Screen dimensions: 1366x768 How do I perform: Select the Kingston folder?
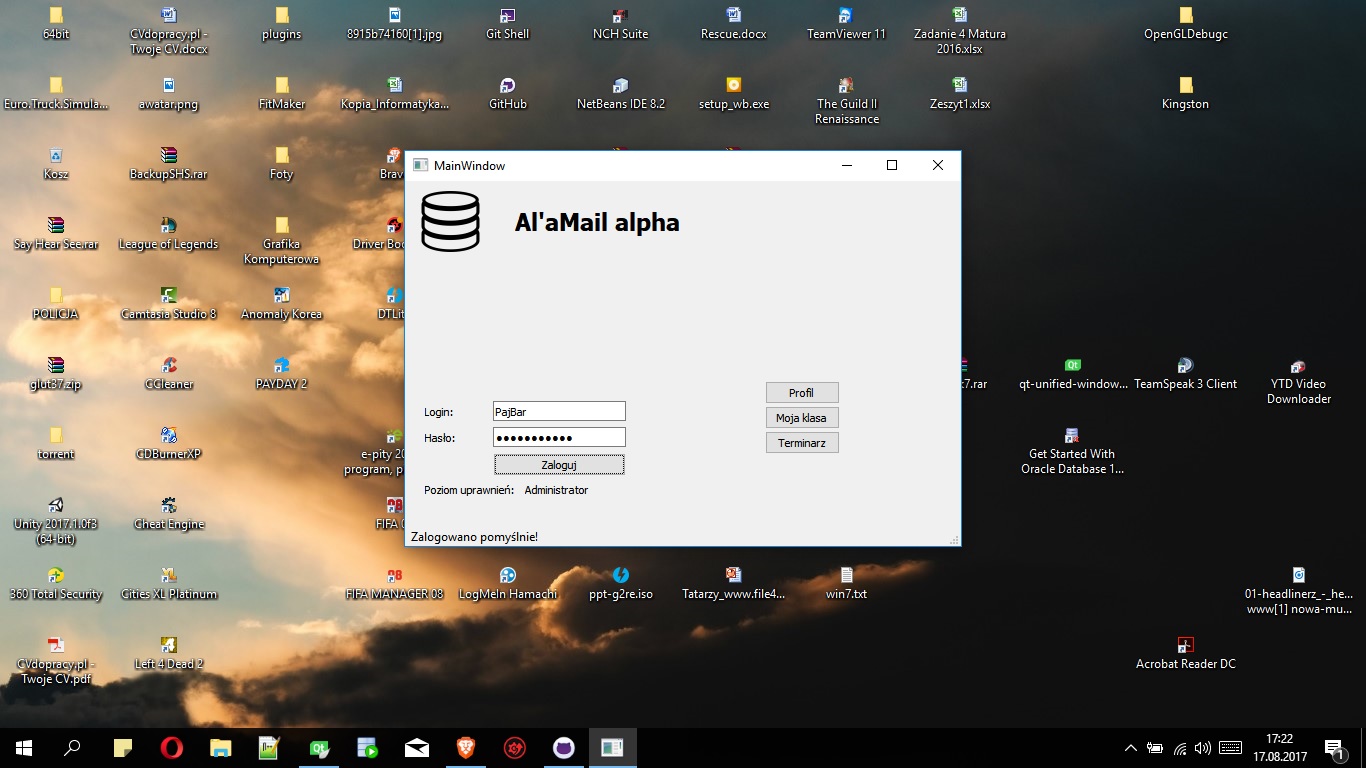coord(1186,94)
